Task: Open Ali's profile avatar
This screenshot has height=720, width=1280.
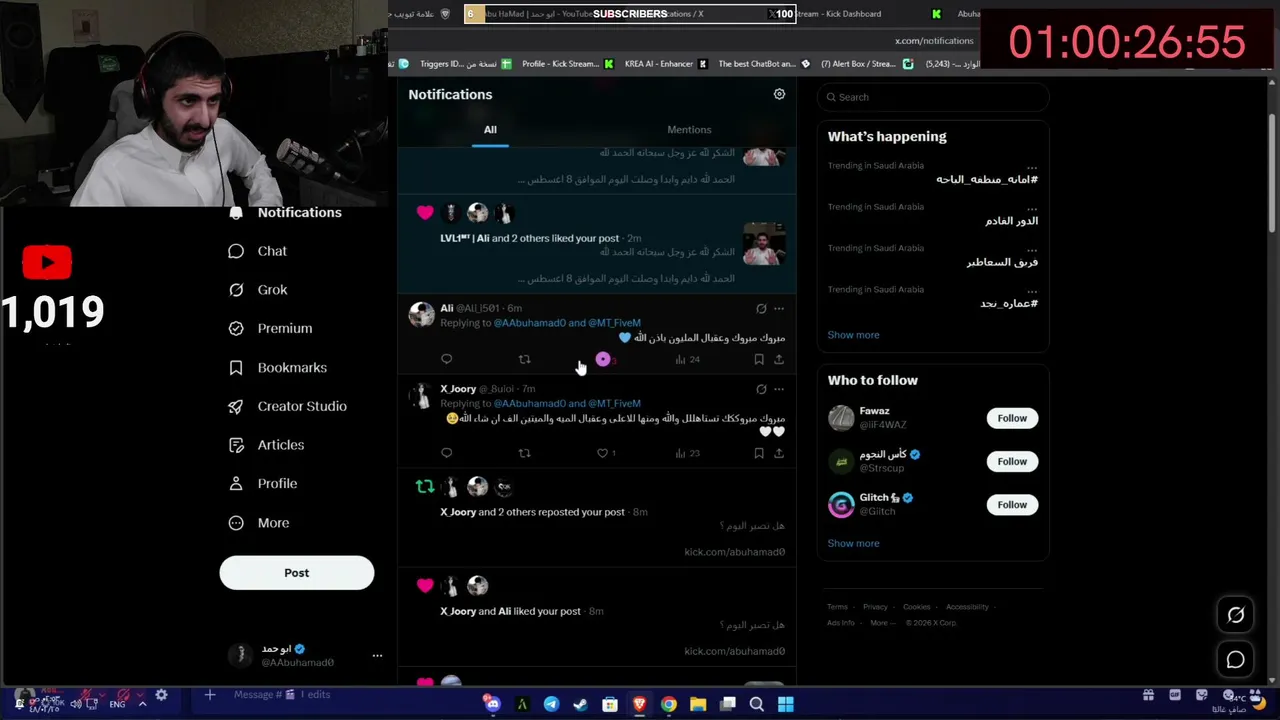Action: point(422,314)
